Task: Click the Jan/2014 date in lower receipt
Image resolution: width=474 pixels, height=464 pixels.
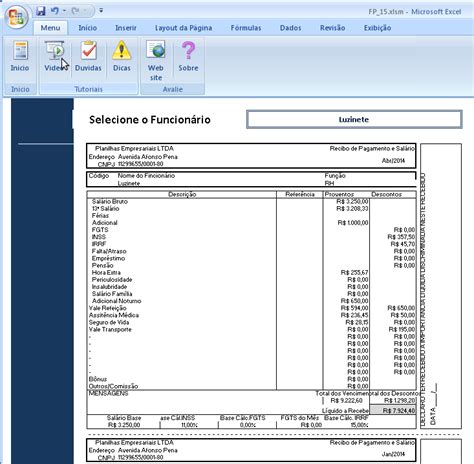Action: pos(393,454)
